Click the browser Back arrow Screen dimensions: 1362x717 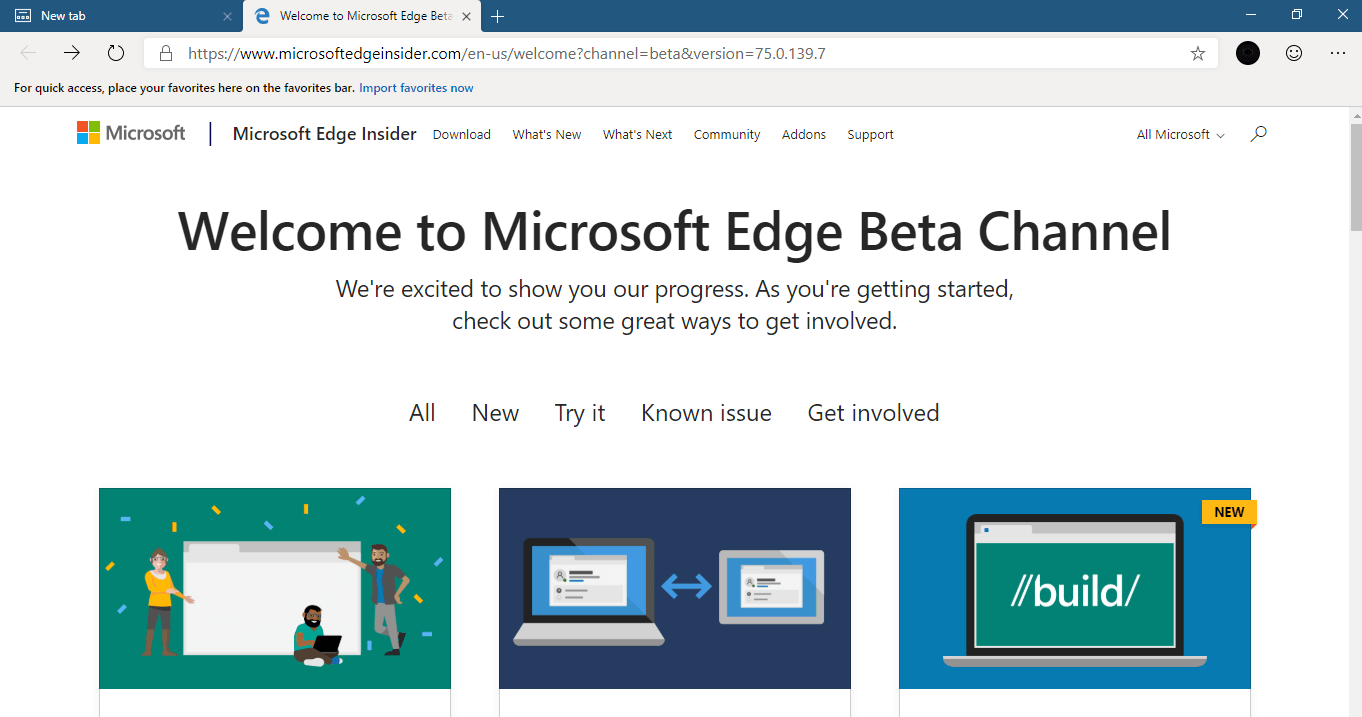[28, 53]
